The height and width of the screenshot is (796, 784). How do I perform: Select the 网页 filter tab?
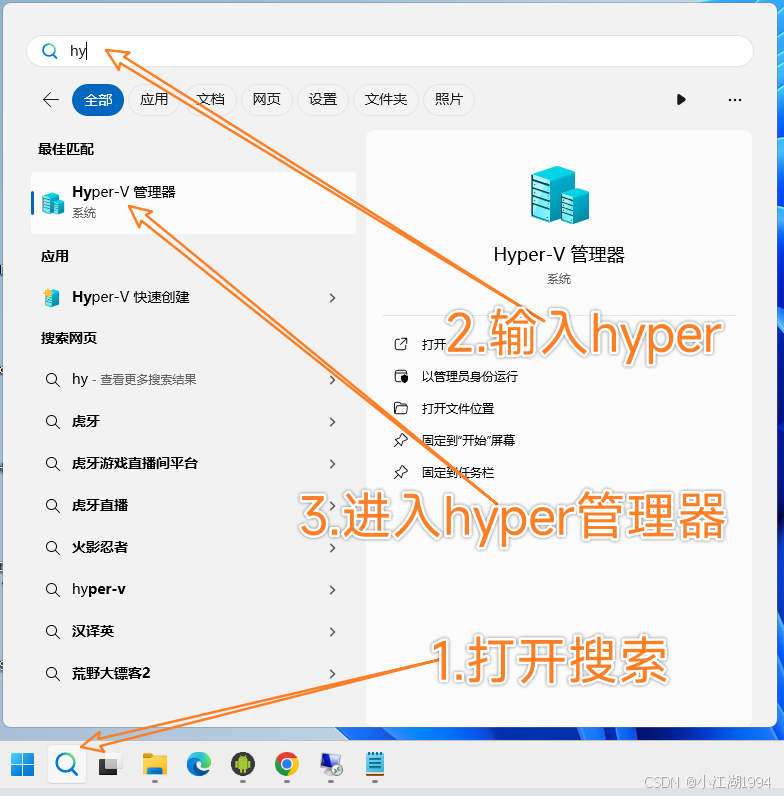point(267,100)
